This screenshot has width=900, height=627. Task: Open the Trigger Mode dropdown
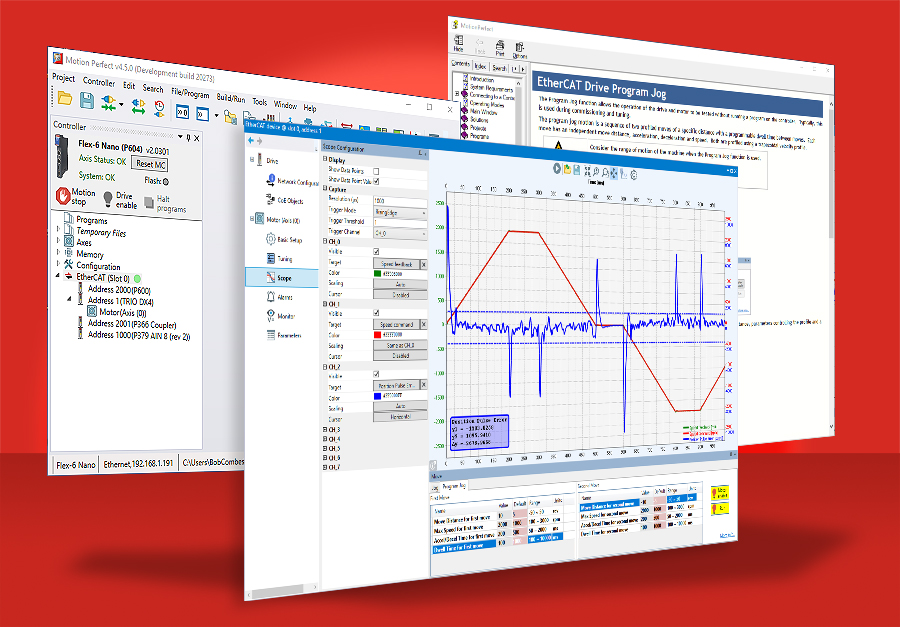pos(400,212)
